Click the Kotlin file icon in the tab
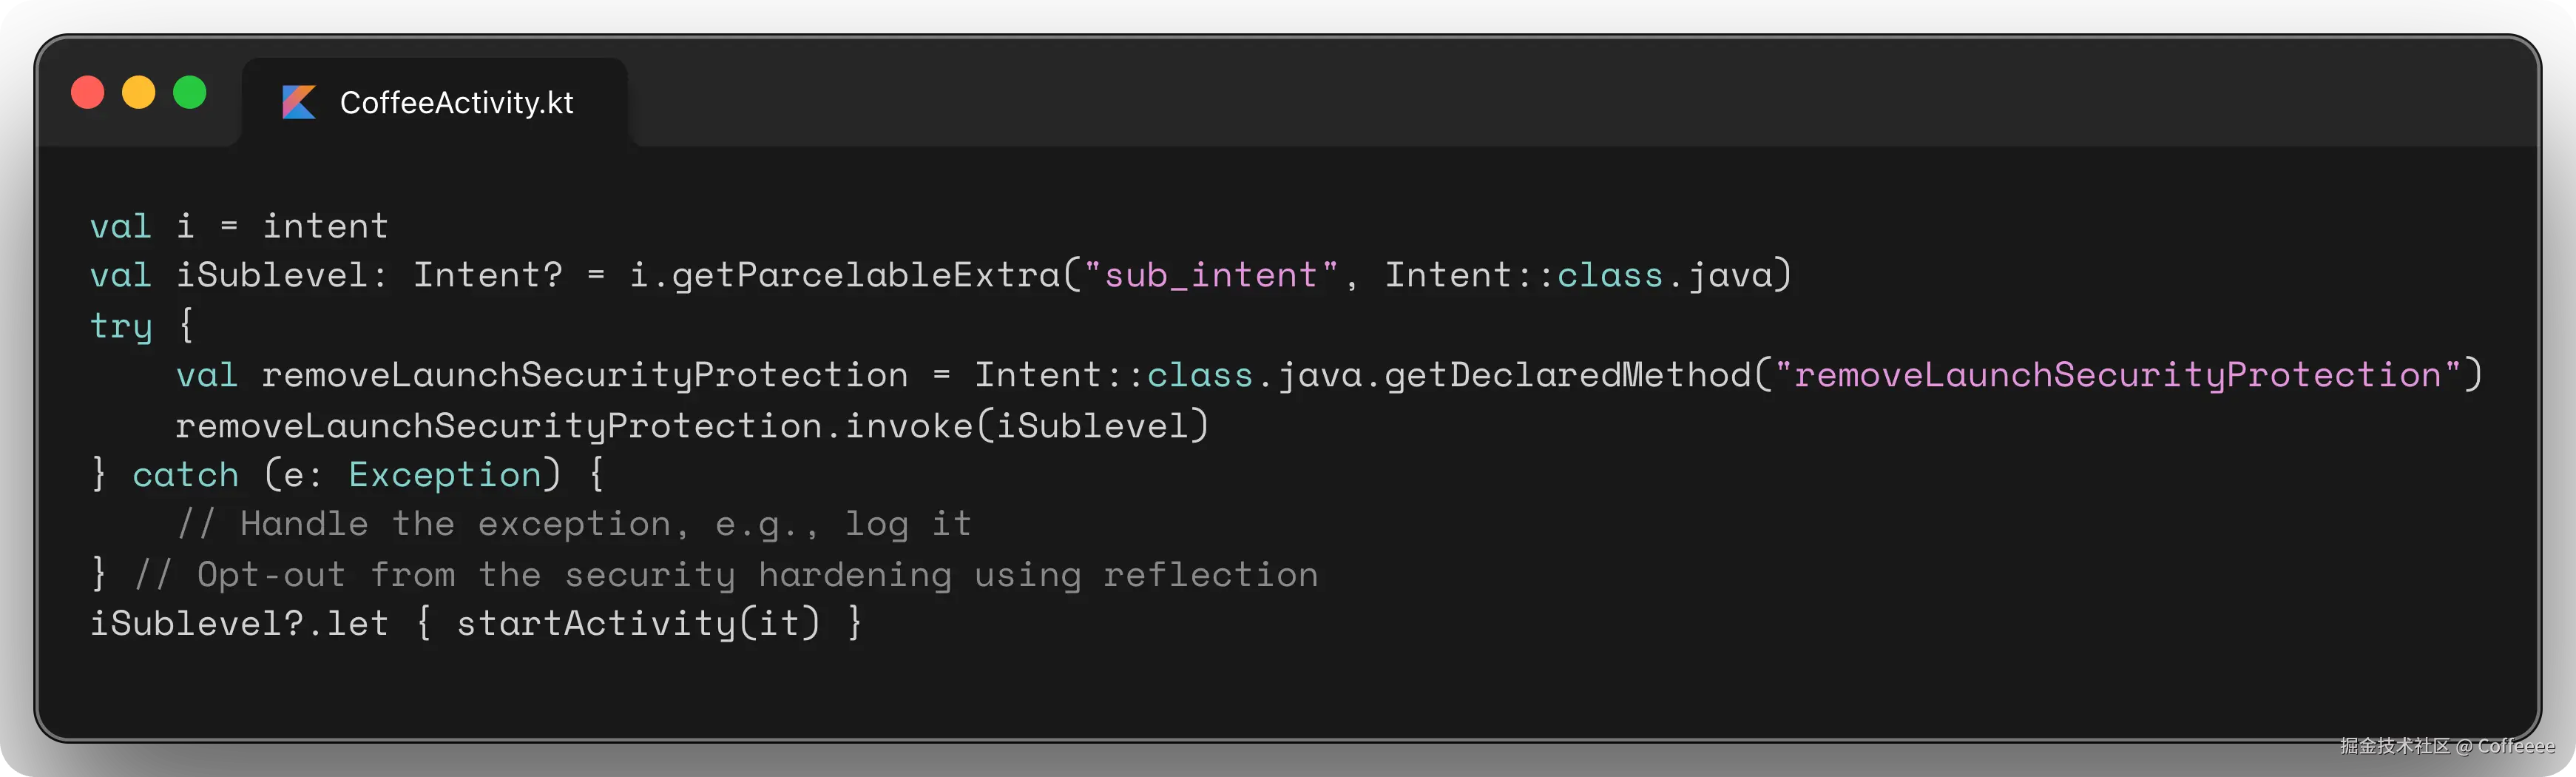Viewport: 2576px width, 777px height. 298,102
